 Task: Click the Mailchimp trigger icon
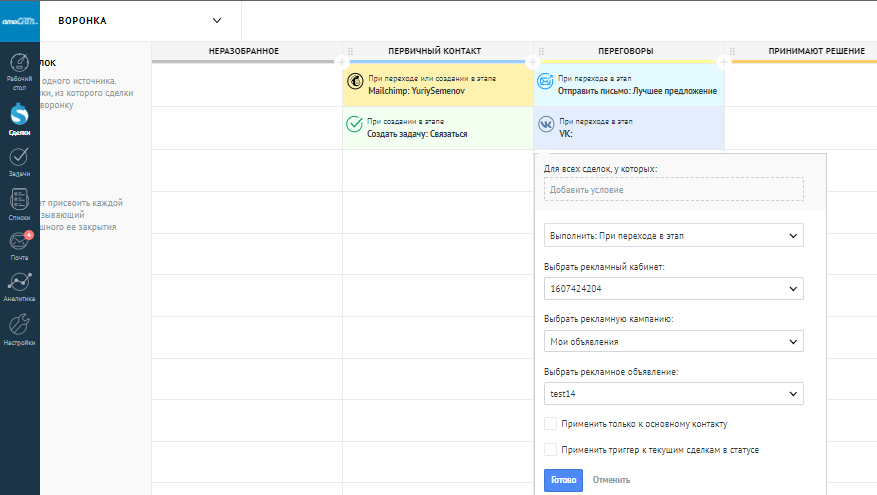354,82
